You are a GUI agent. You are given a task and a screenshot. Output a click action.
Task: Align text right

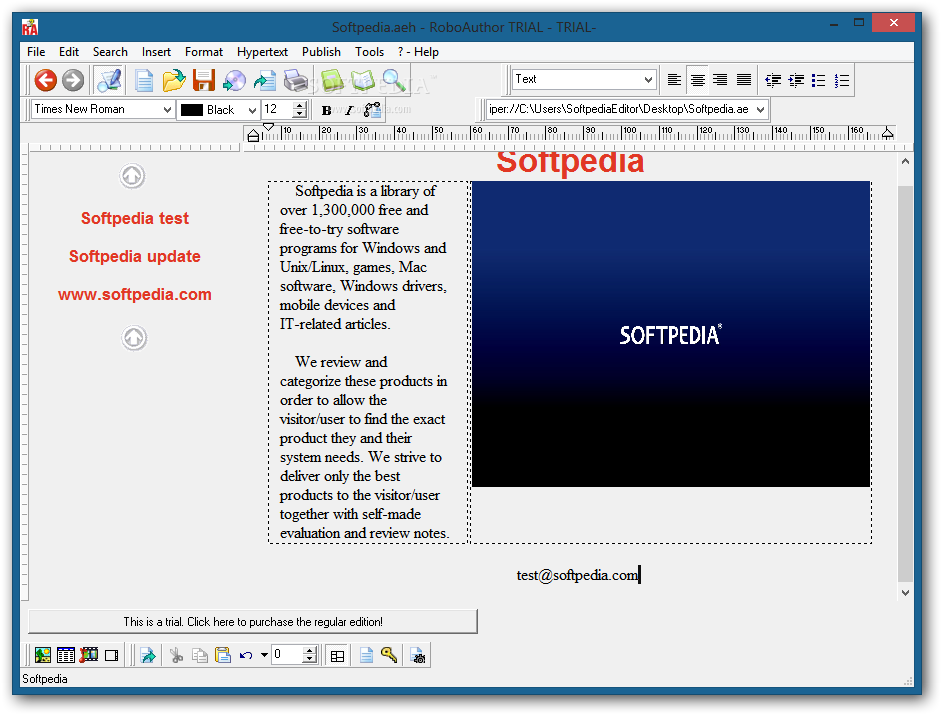click(720, 80)
